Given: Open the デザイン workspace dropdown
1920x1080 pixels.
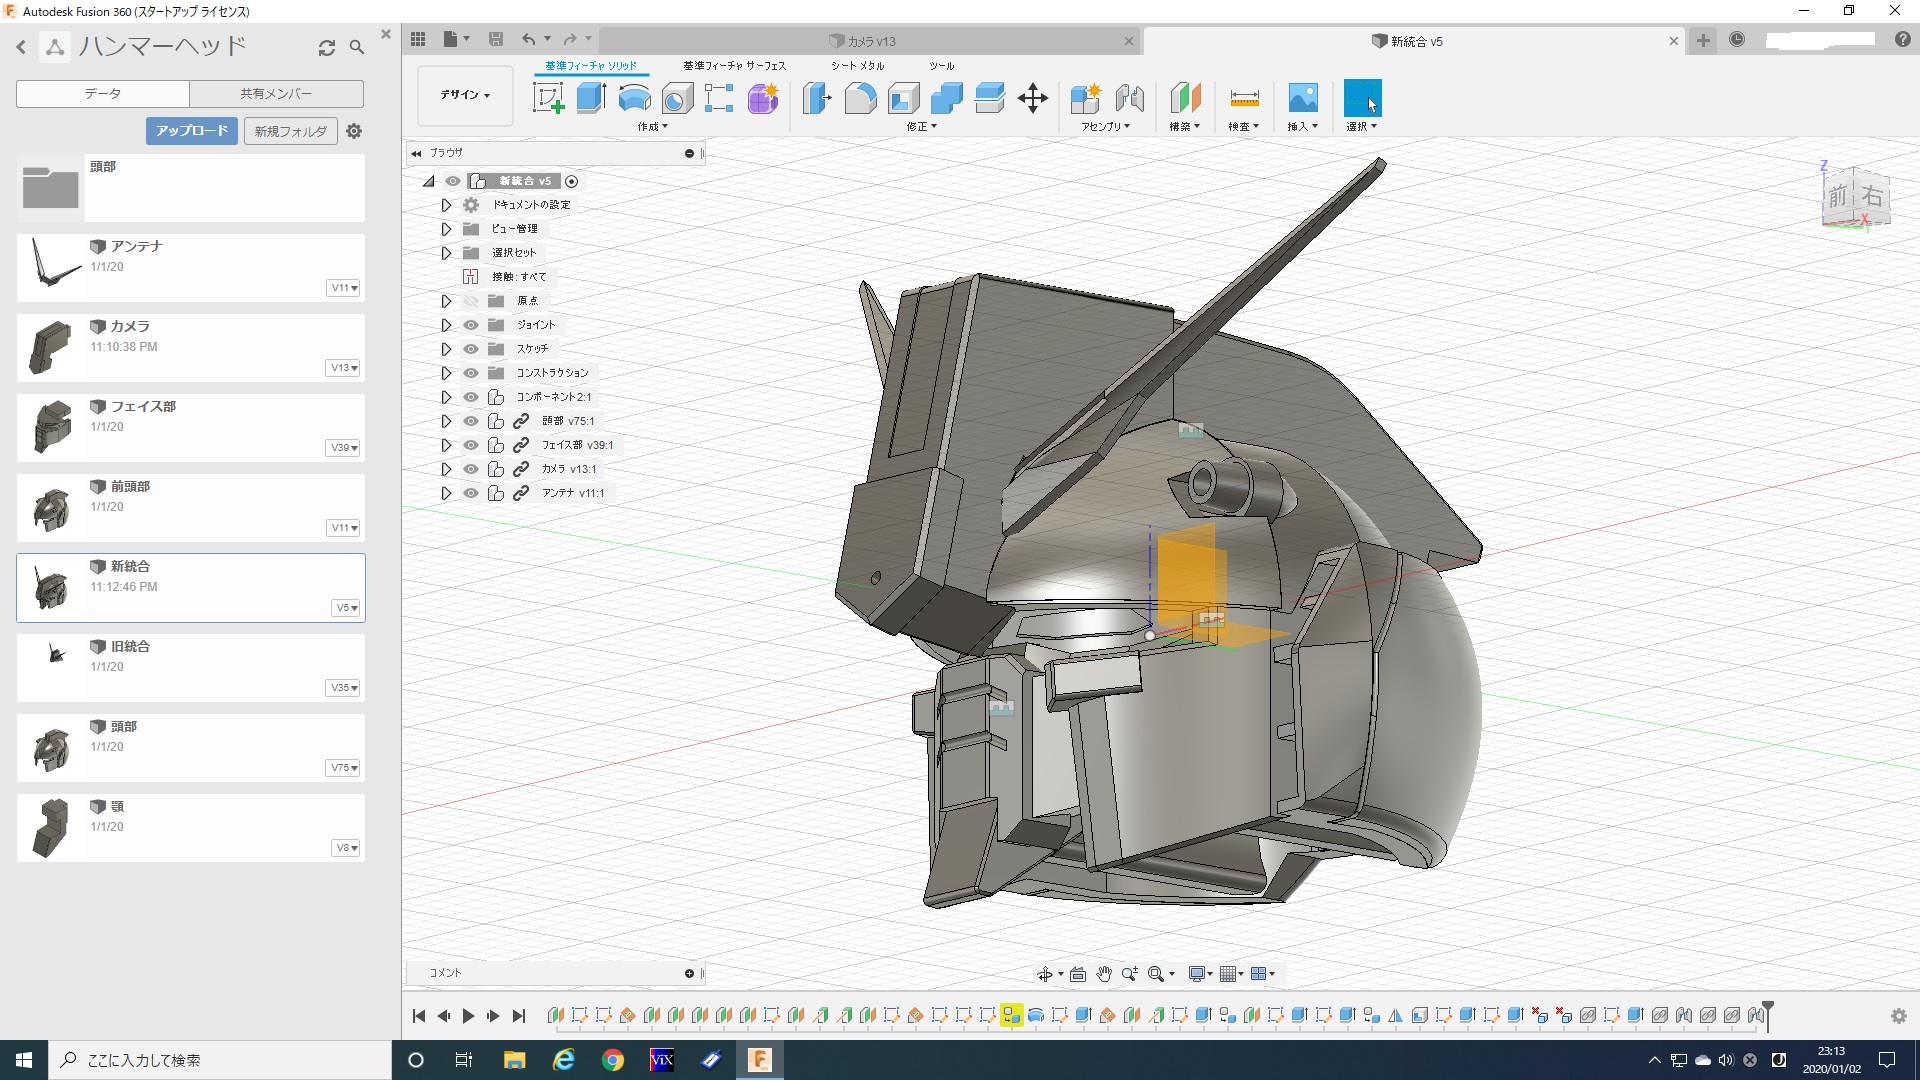Looking at the screenshot, I should coord(465,95).
